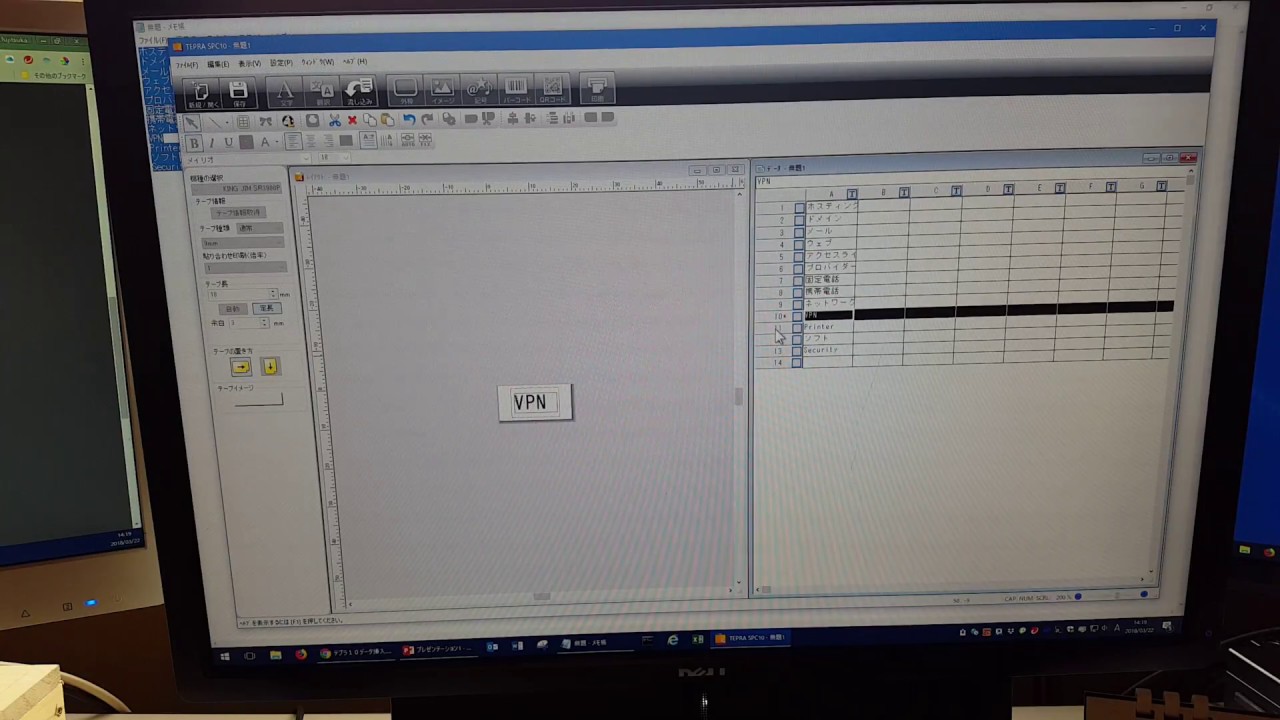Center-align text in the format bar
Image resolution: width=1280 pixels, height=720 pixels.
(x=310, y=142)
